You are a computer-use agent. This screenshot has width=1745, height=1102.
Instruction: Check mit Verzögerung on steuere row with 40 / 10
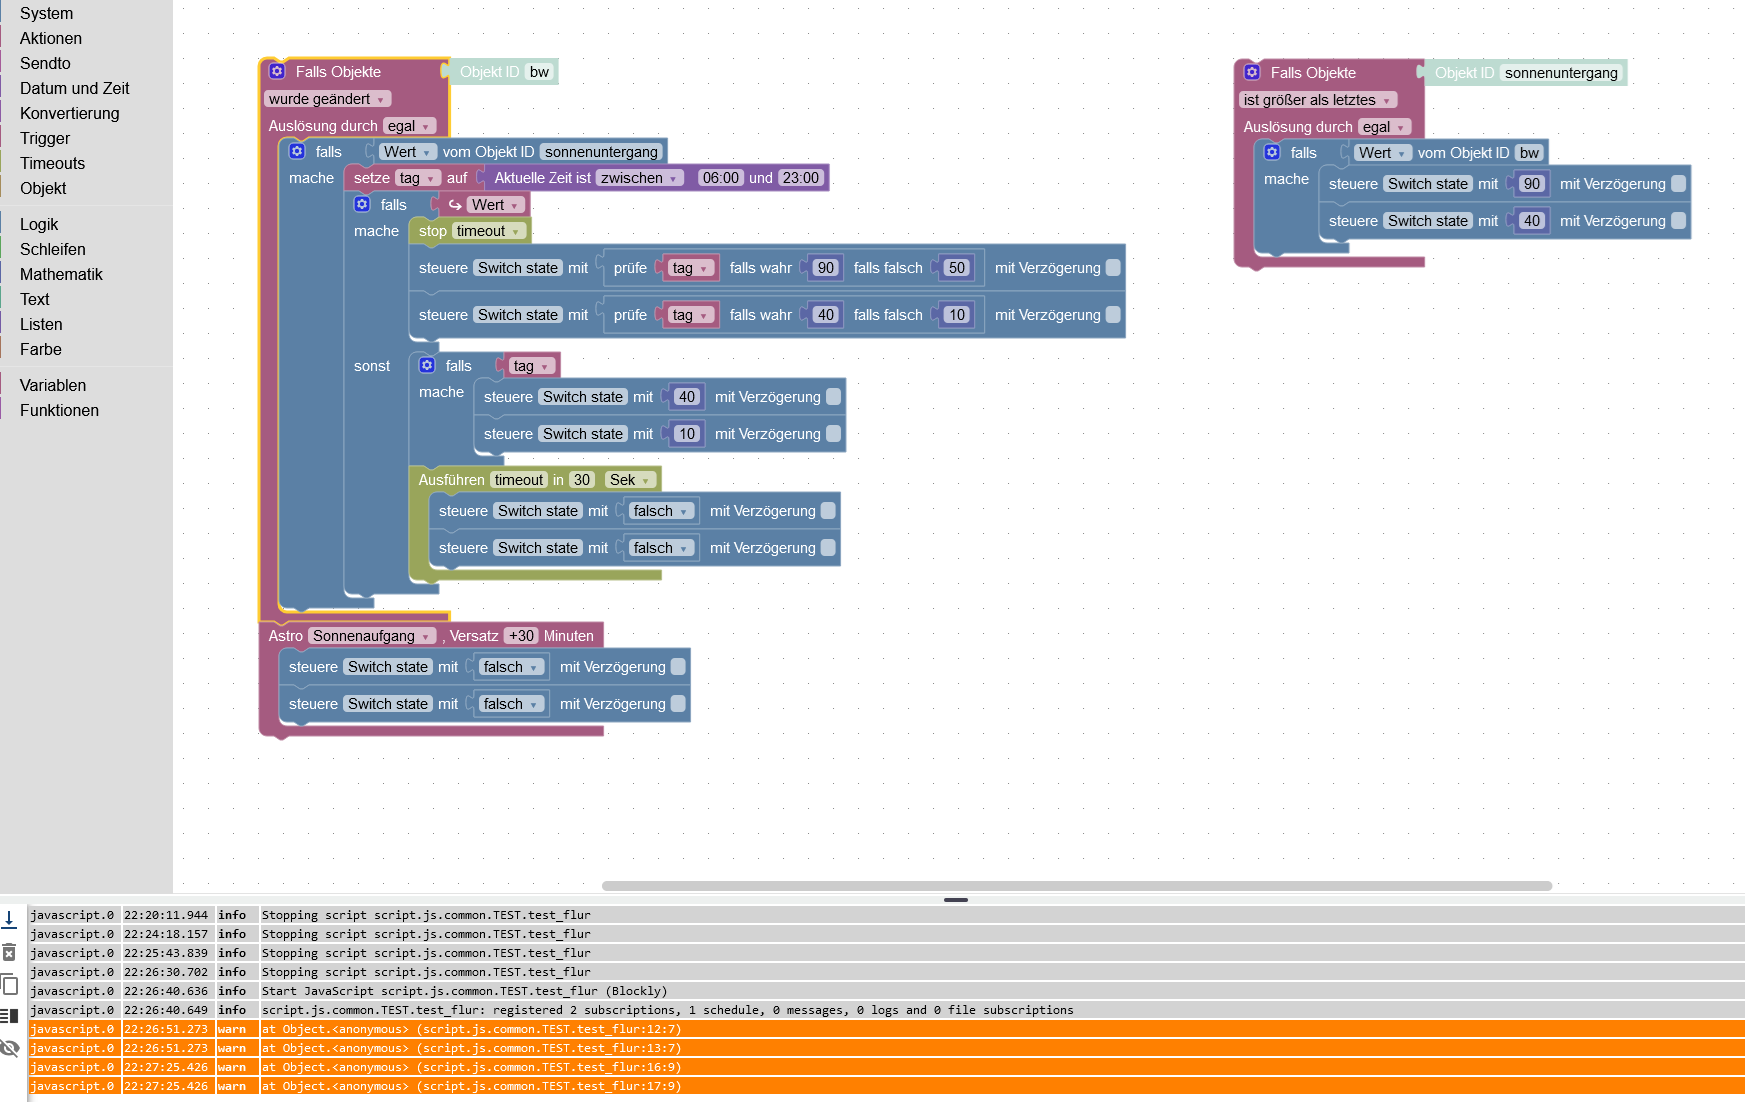(1113, 315)
